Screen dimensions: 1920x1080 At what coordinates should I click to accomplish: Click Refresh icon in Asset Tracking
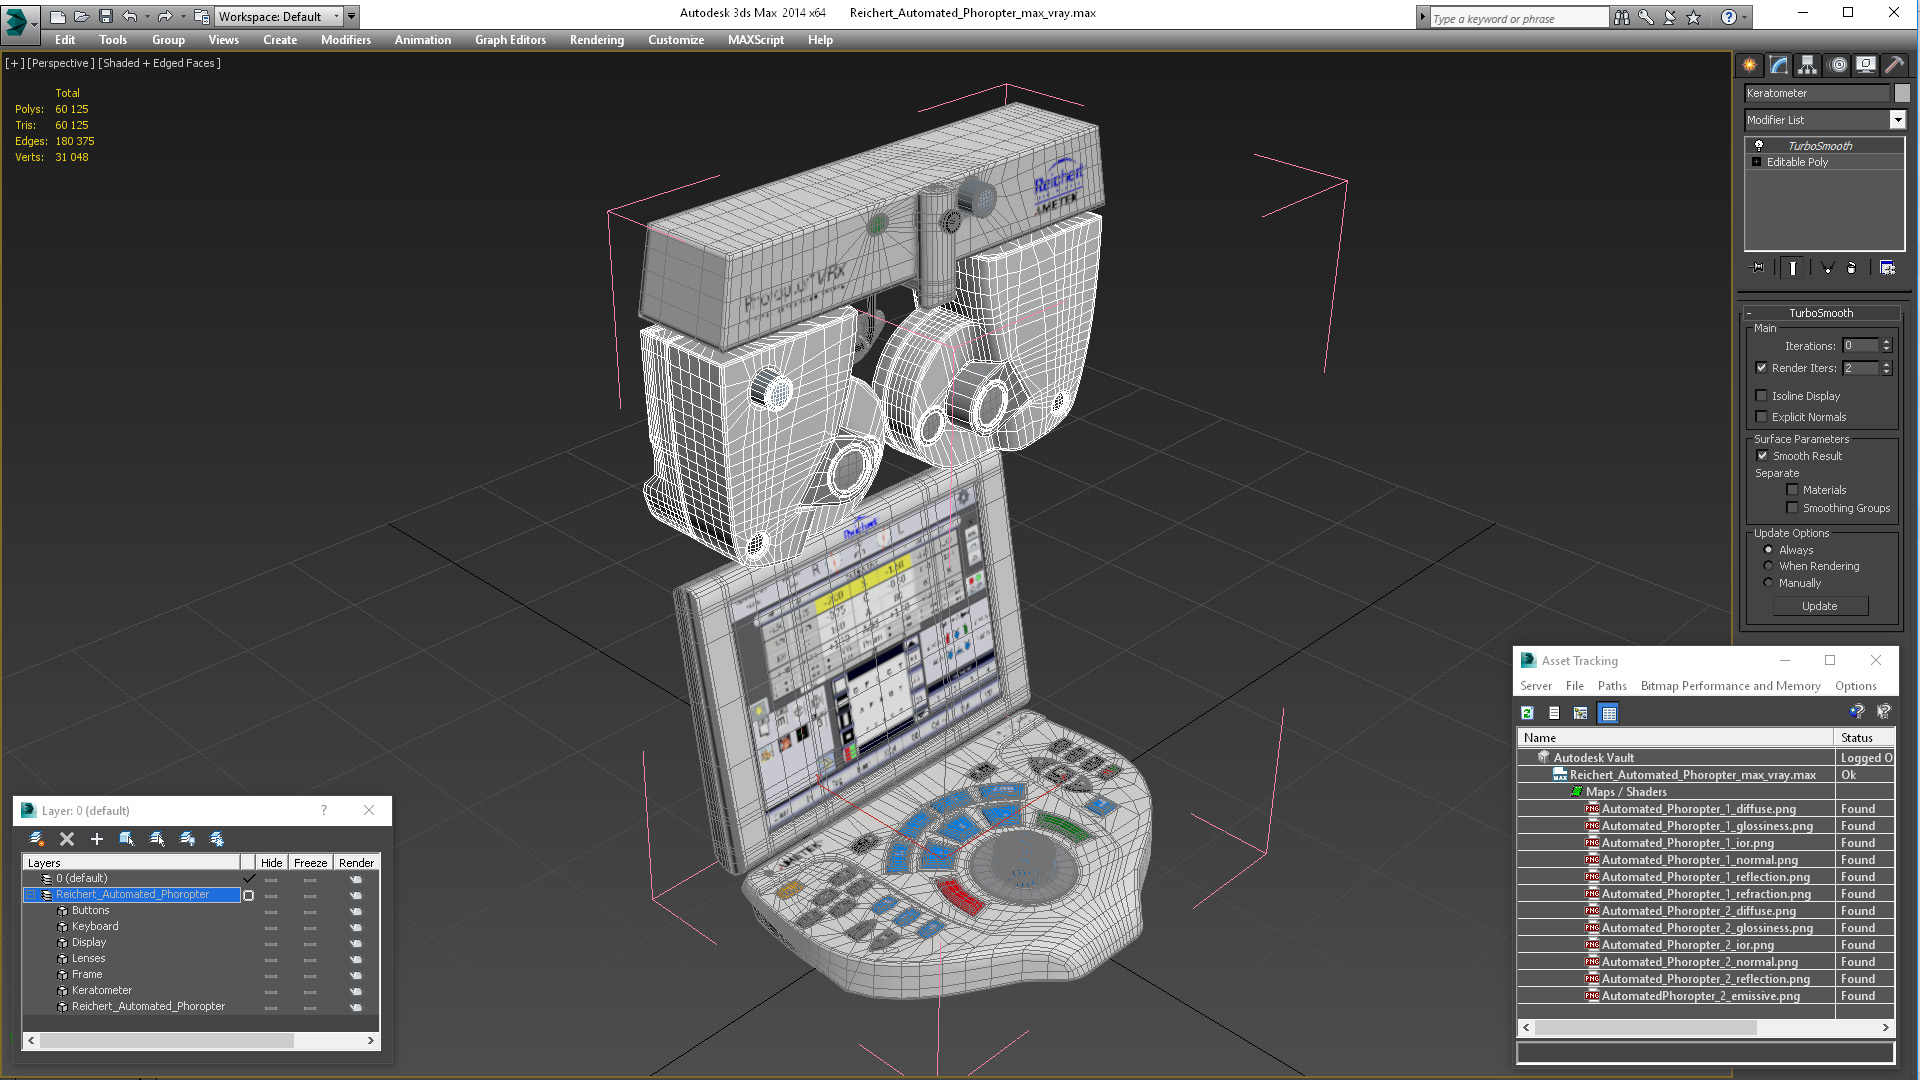[x=1527, y=713]
